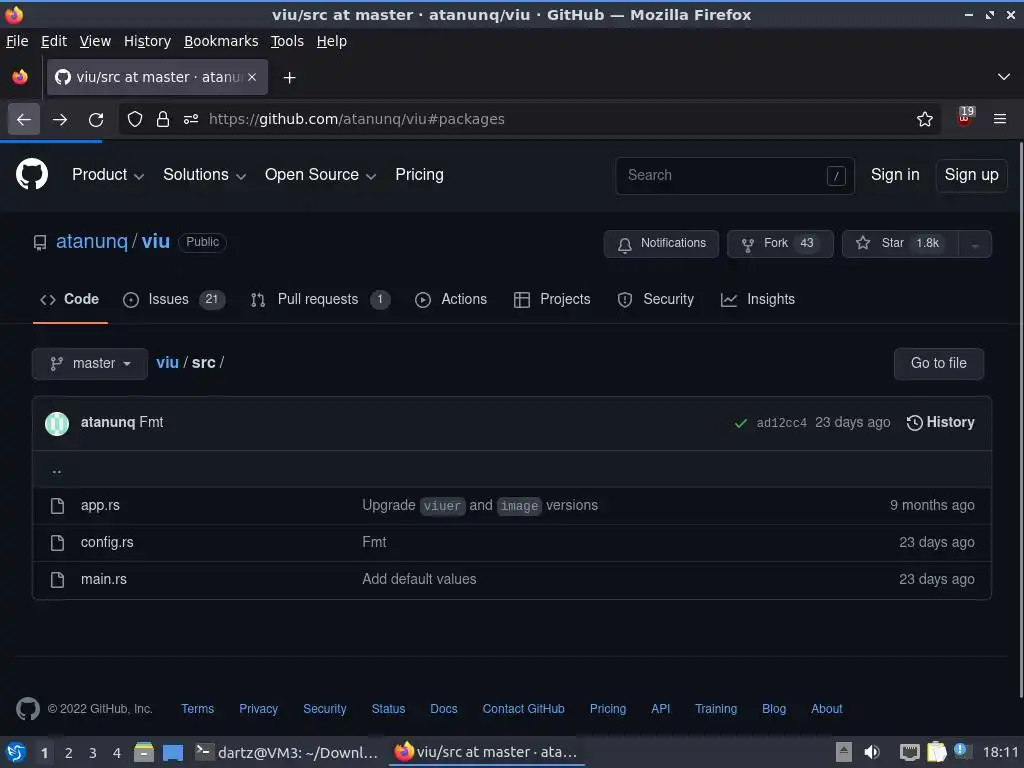This screenshot has height=768, width=1024.
Task: Click the footer GitHub logo
Action: coord(27,709)
